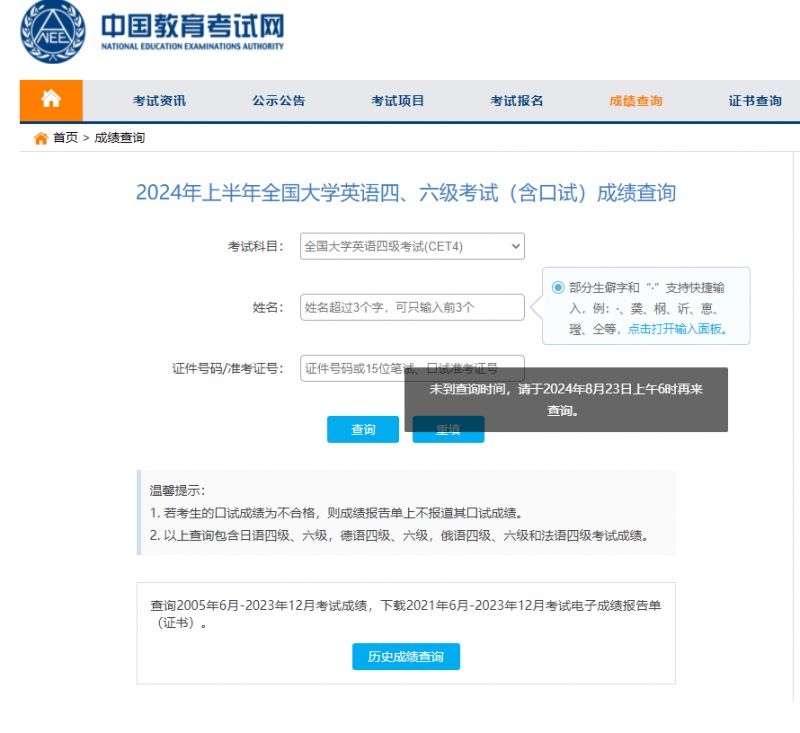This screenshot has height=733, width=800.
Task: Click the blue 查询 button
Action: pyautogui.click(x=363, y=429)
